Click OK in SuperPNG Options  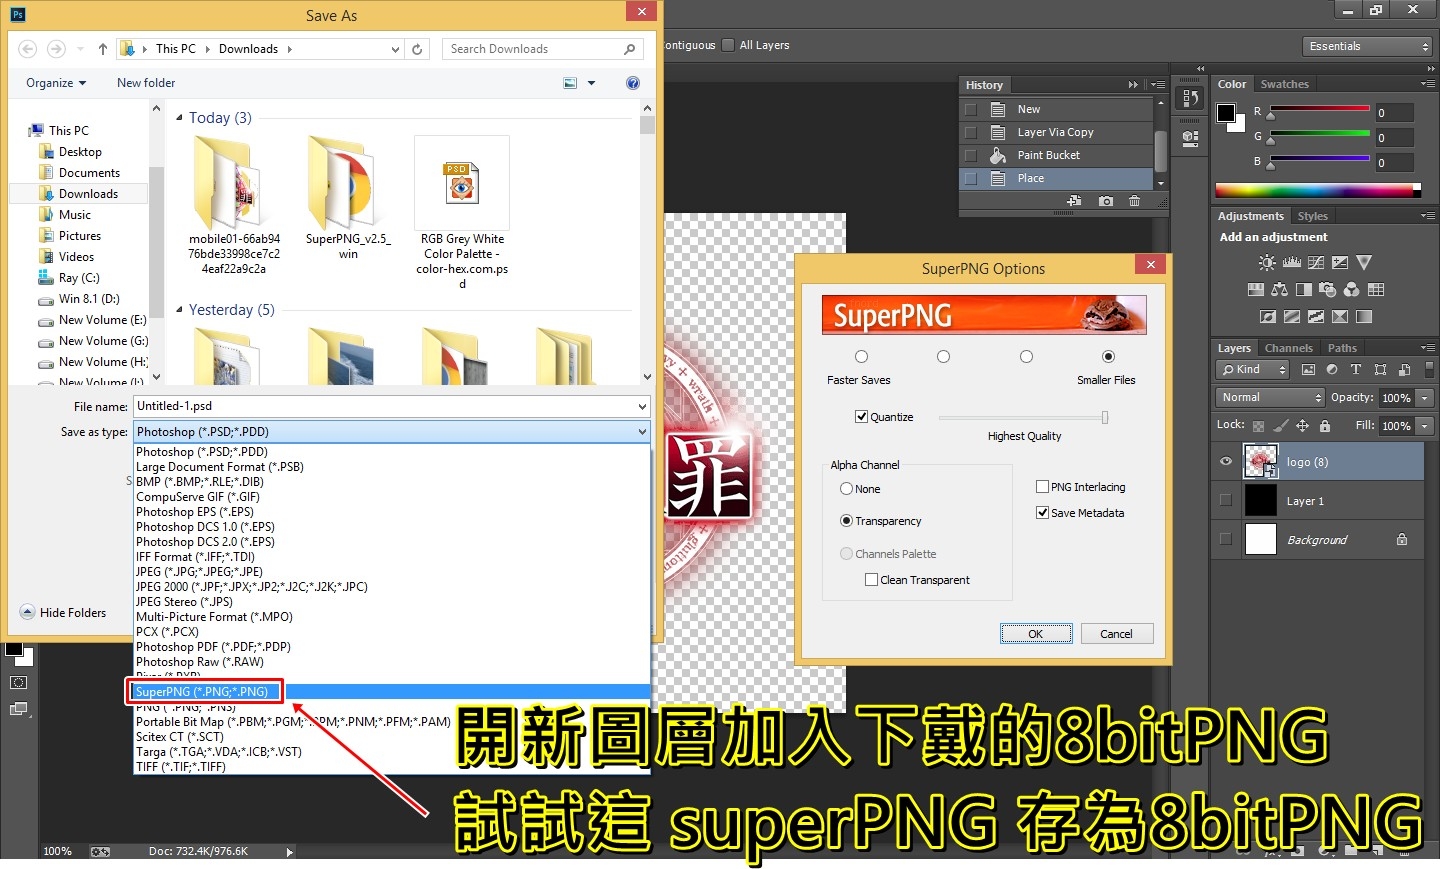[1036, 634]
